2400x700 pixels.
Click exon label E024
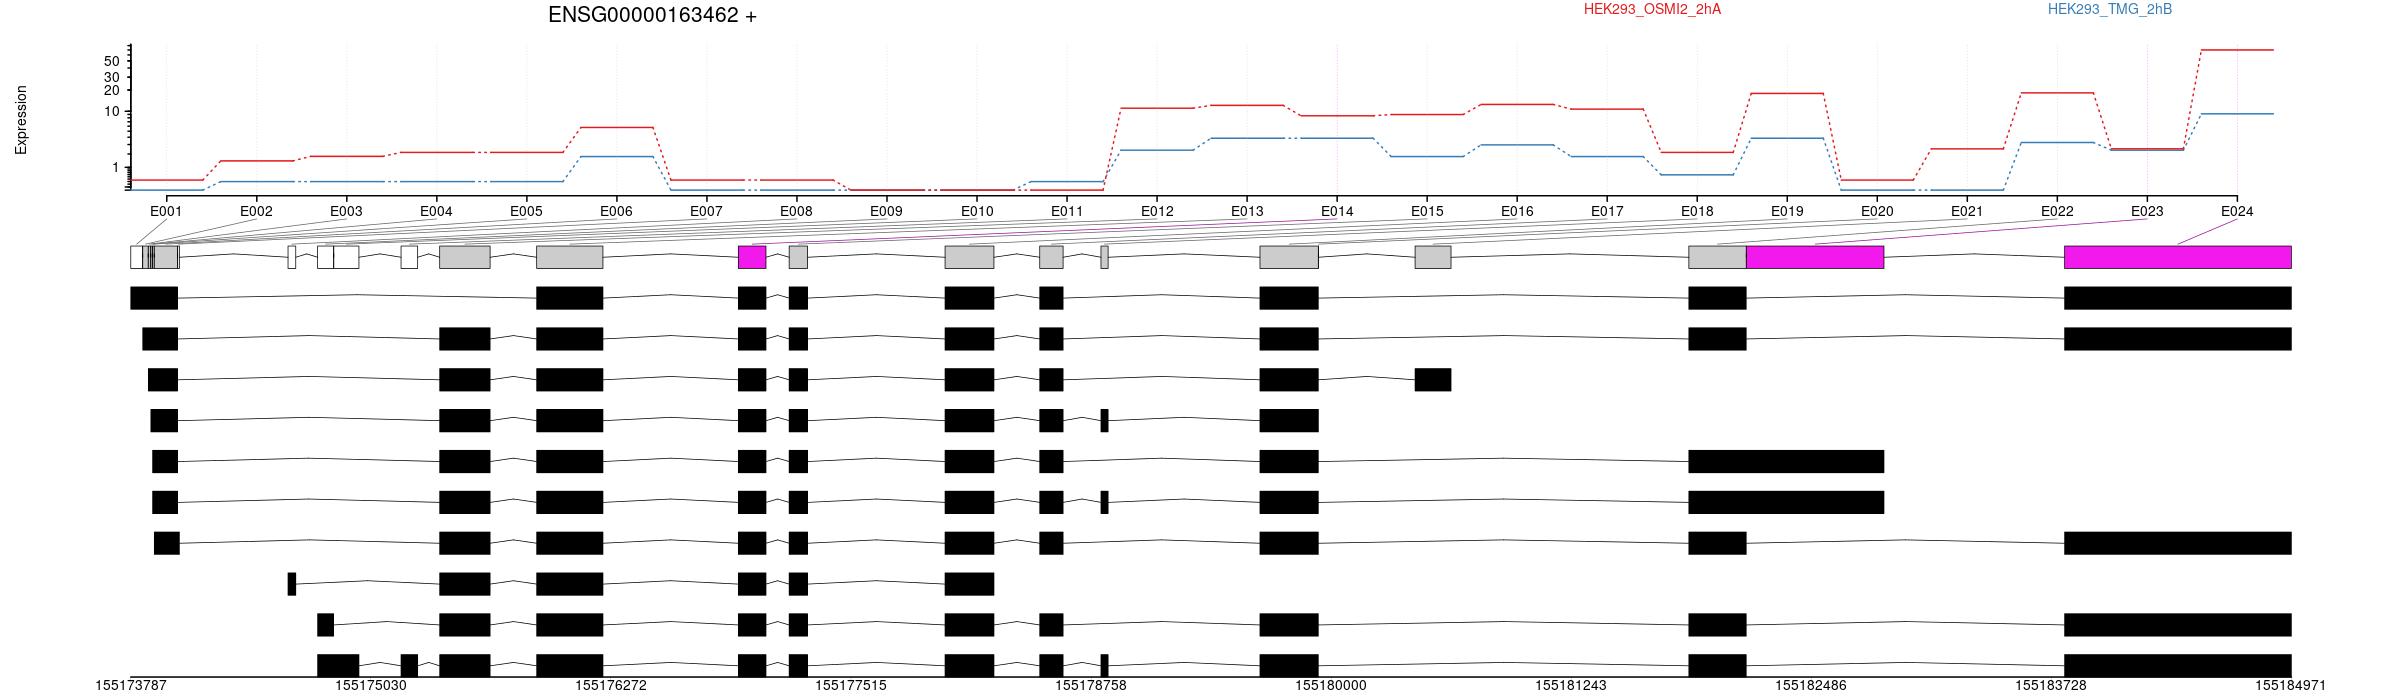pos(2237,211)
